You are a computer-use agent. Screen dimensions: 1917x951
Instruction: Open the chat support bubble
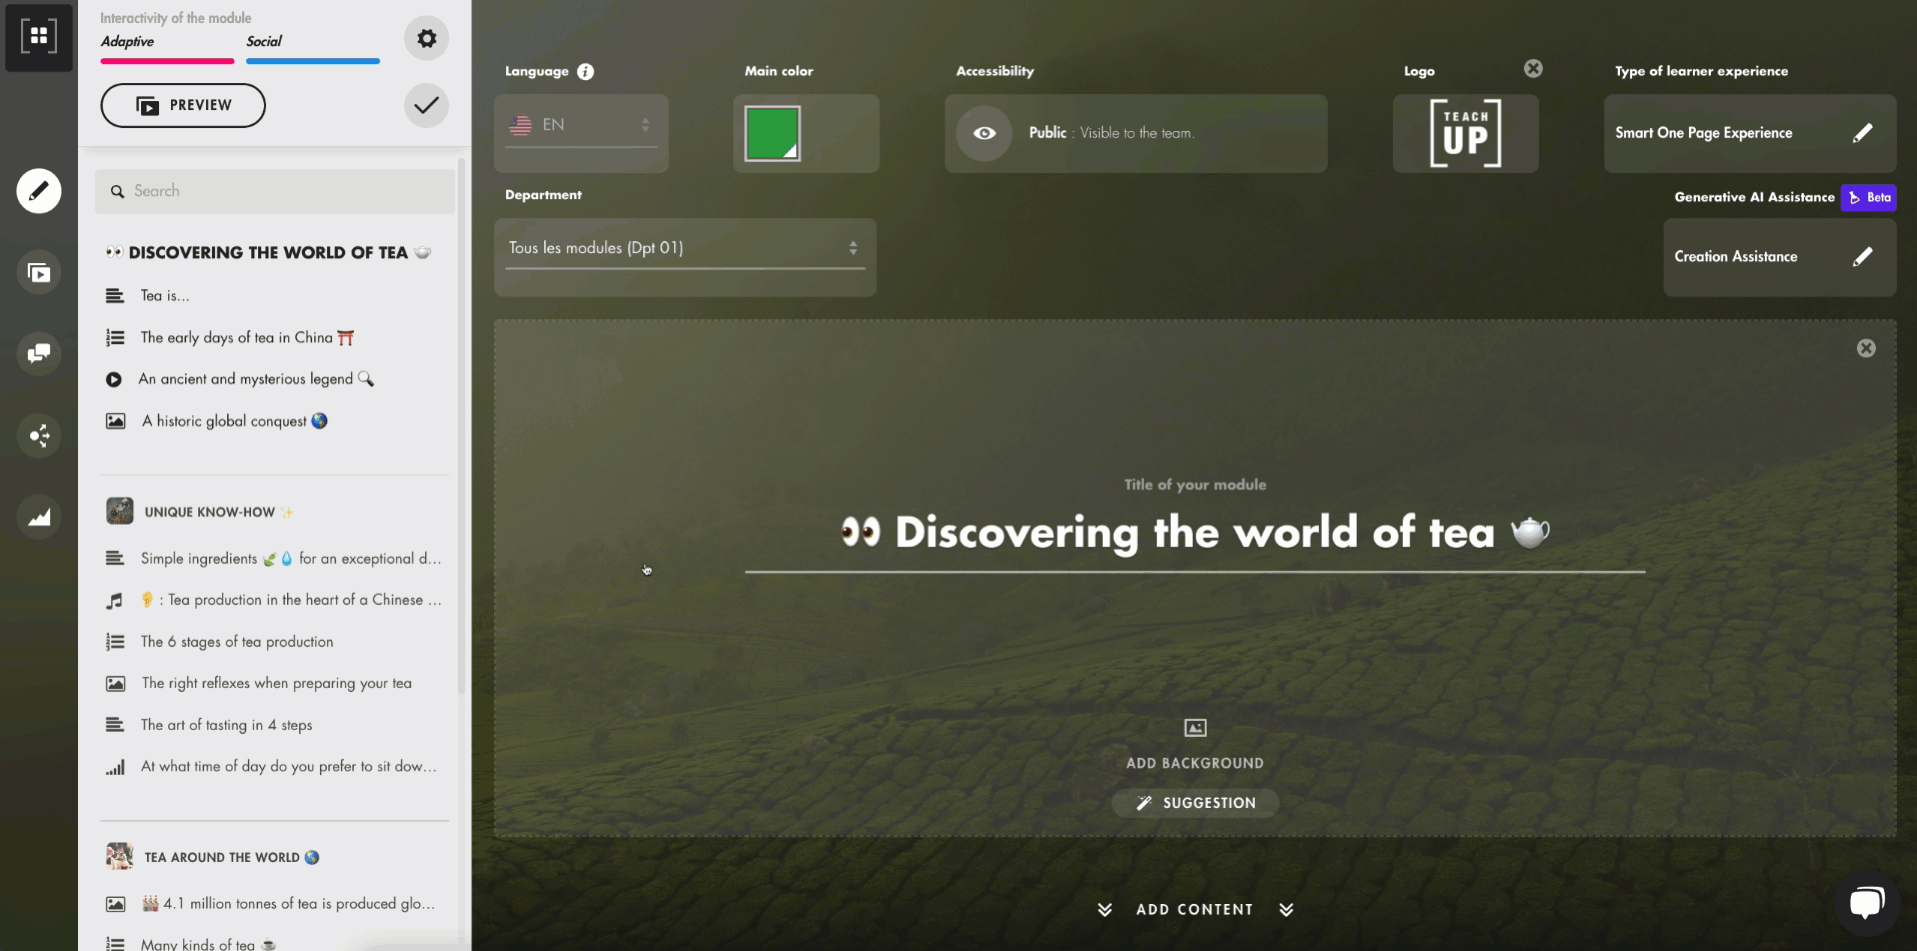1866,903
